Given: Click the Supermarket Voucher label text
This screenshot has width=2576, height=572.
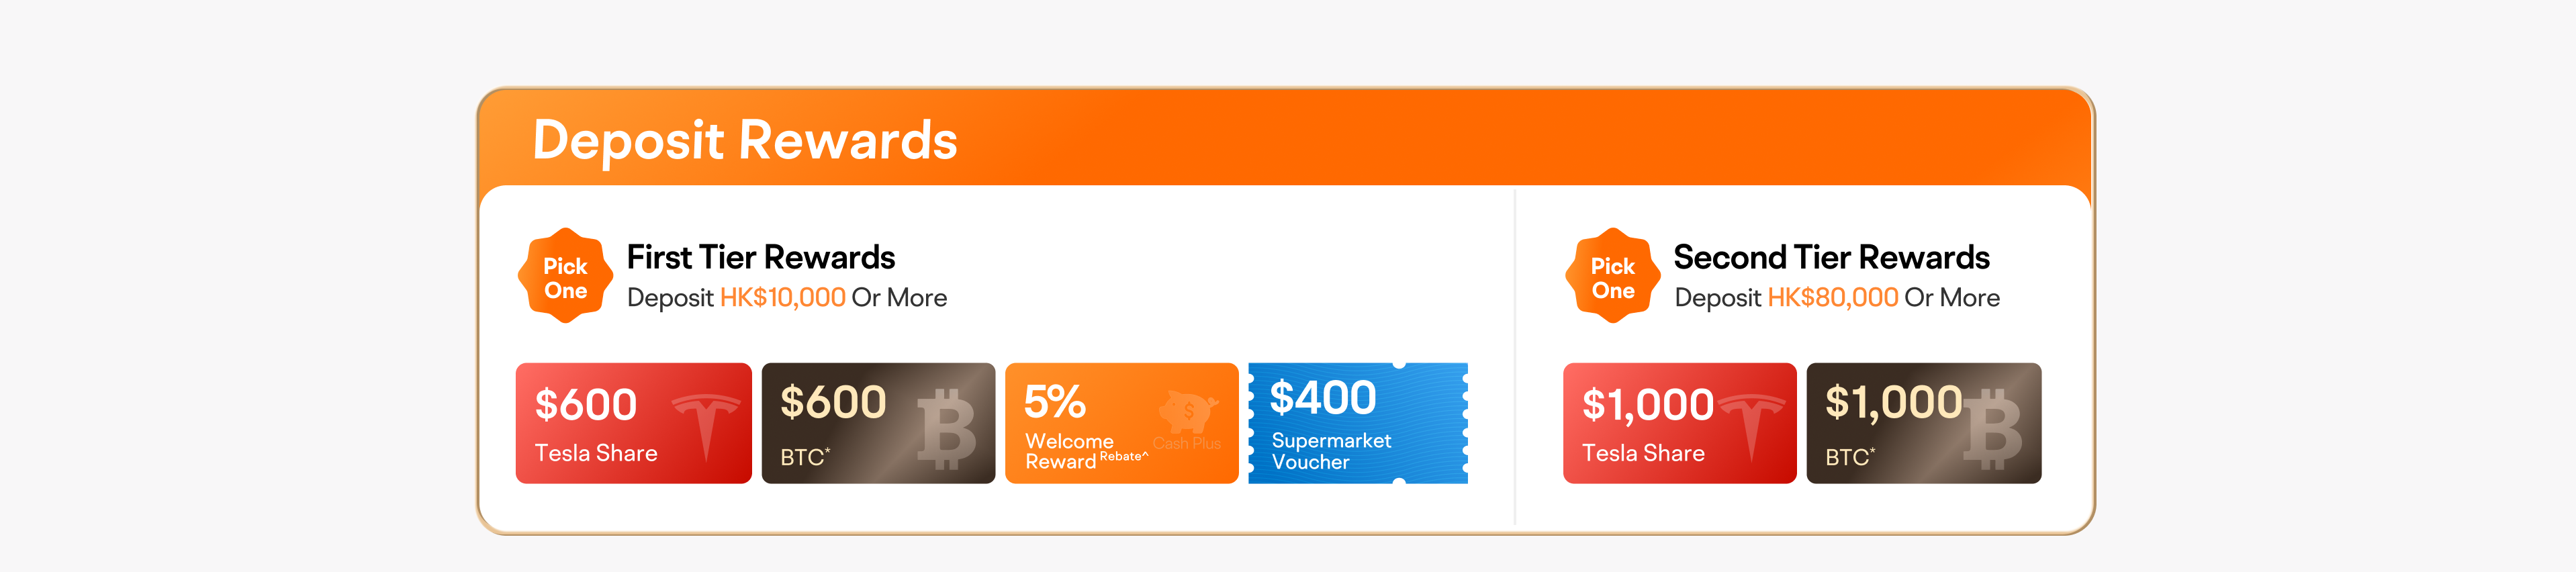Looking at the screenshot, I should (1331, 451).
